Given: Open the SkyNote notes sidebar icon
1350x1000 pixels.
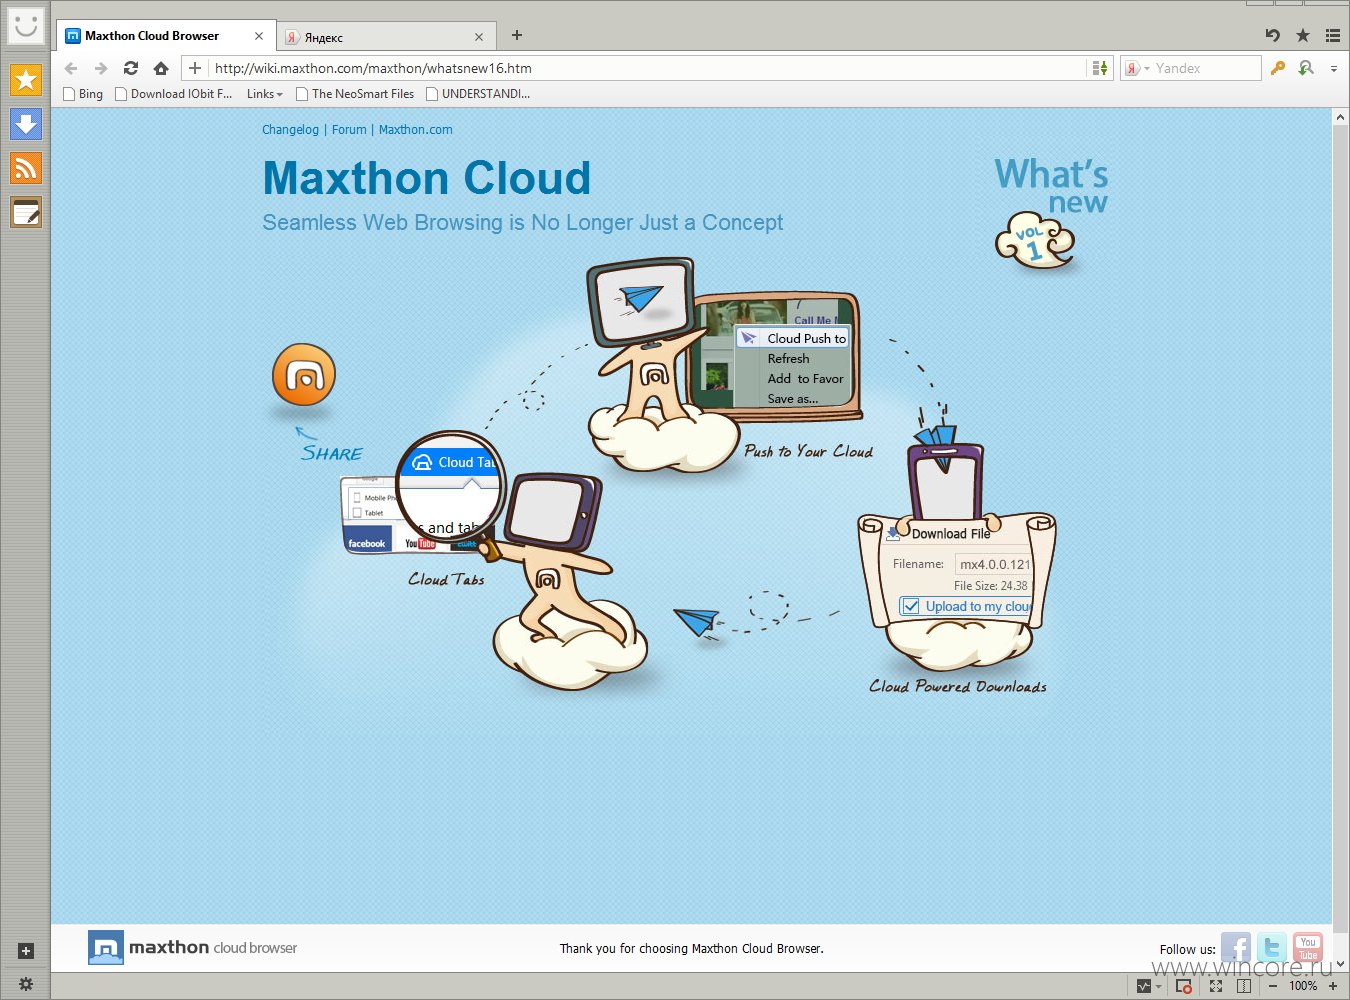Looking at the screenshot, I should pos(26,212).
